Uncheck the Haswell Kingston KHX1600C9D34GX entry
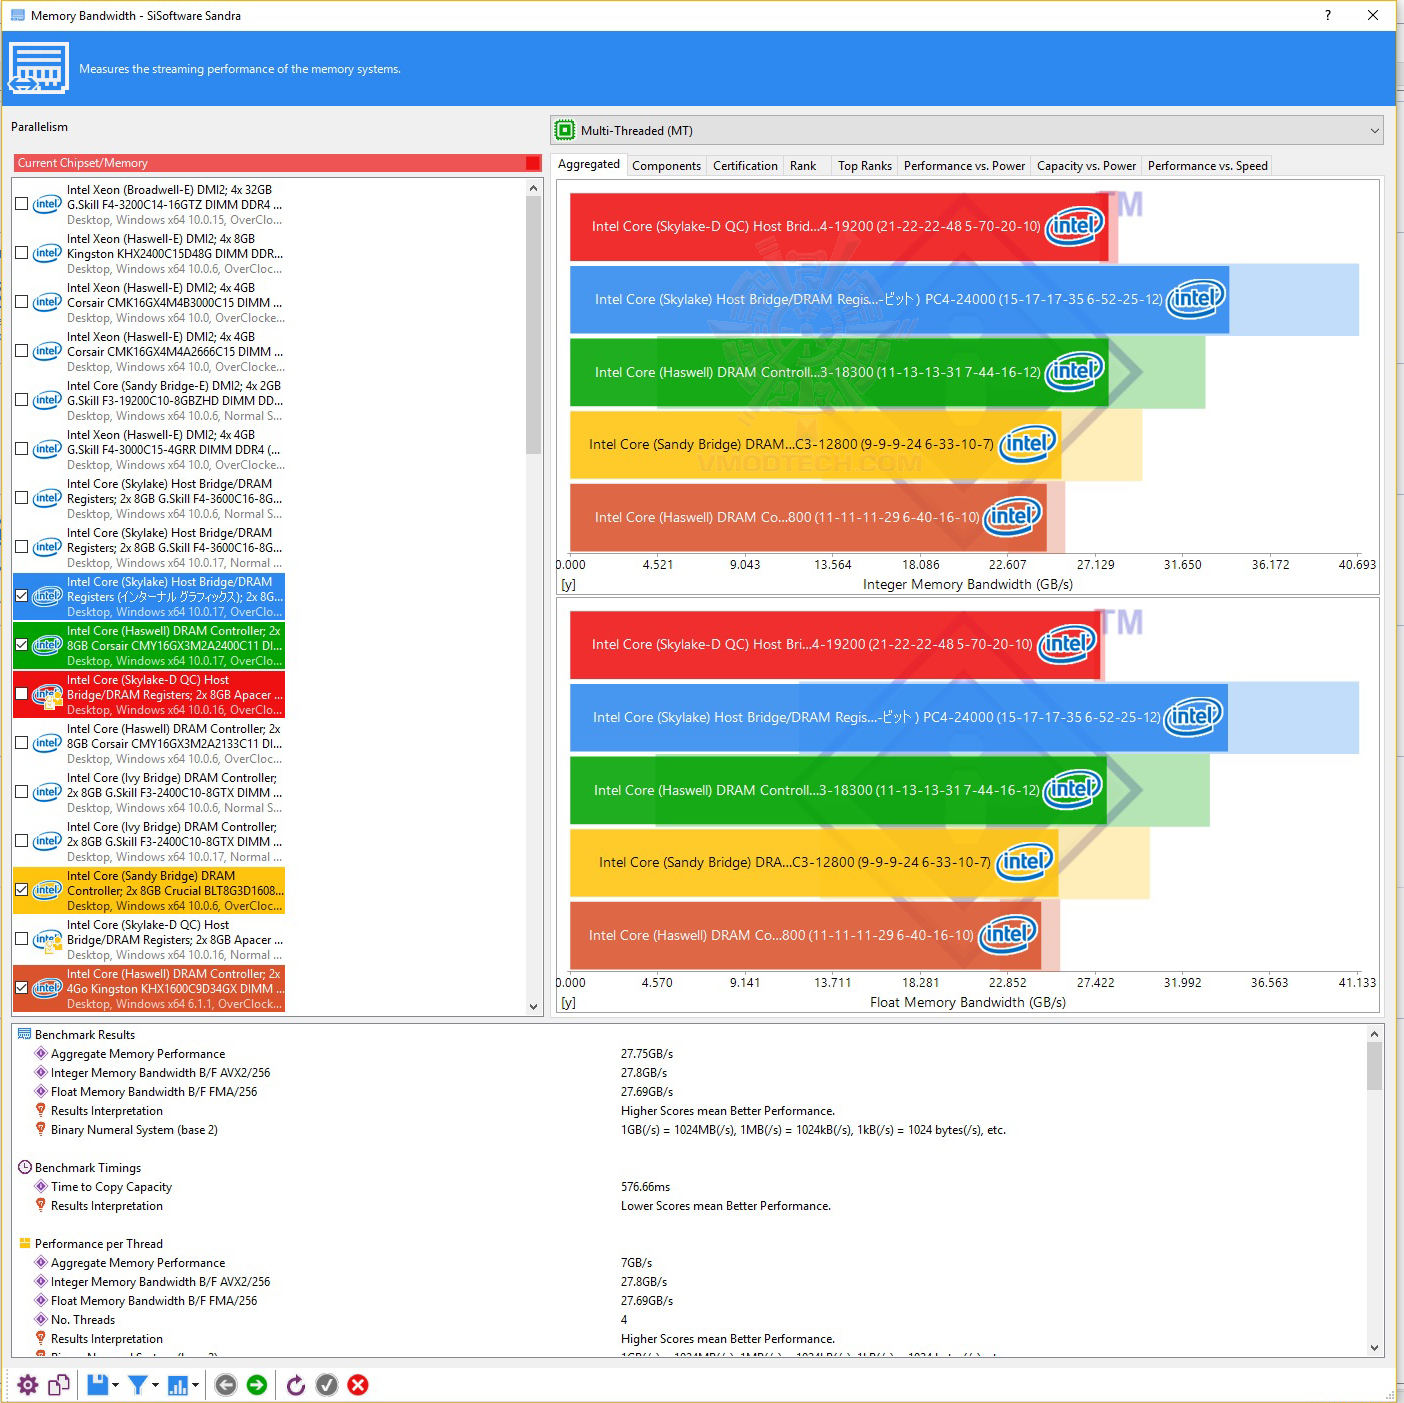Image resolution: width=1404 pixels, height=1403 pixels. (22, 988)
